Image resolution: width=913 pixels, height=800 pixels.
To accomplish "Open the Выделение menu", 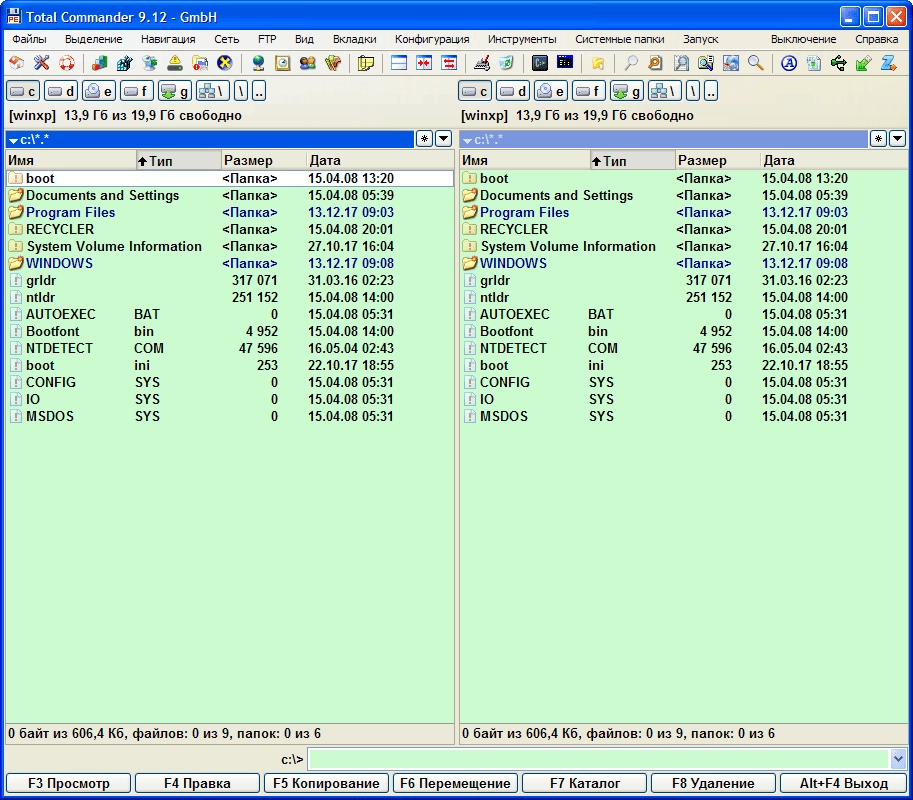I will coord(94,39).
